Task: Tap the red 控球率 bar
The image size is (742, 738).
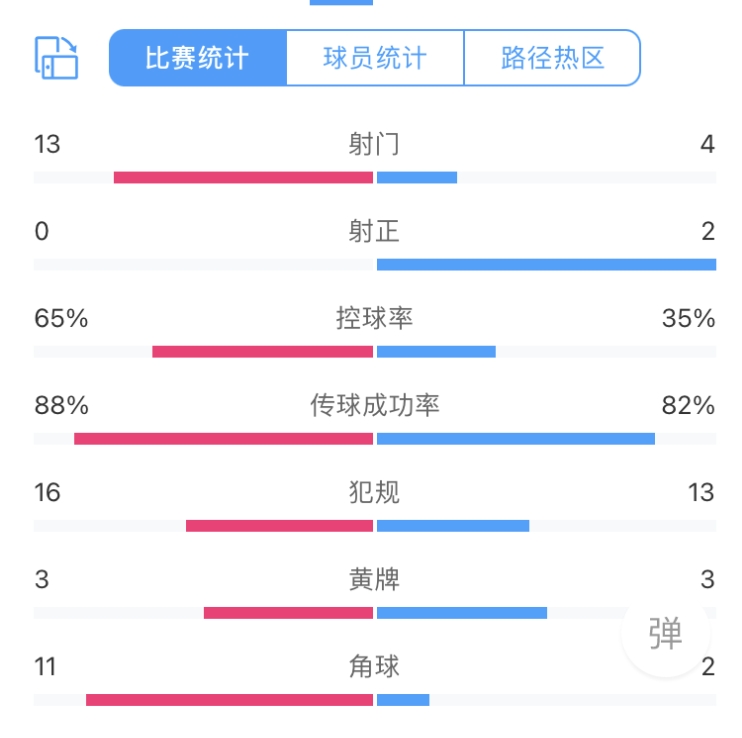Action: click(263, 352)
